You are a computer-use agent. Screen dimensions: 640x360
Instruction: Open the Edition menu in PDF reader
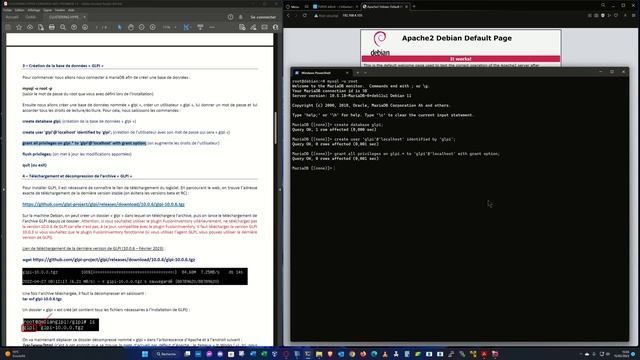[x=19, y=10]
